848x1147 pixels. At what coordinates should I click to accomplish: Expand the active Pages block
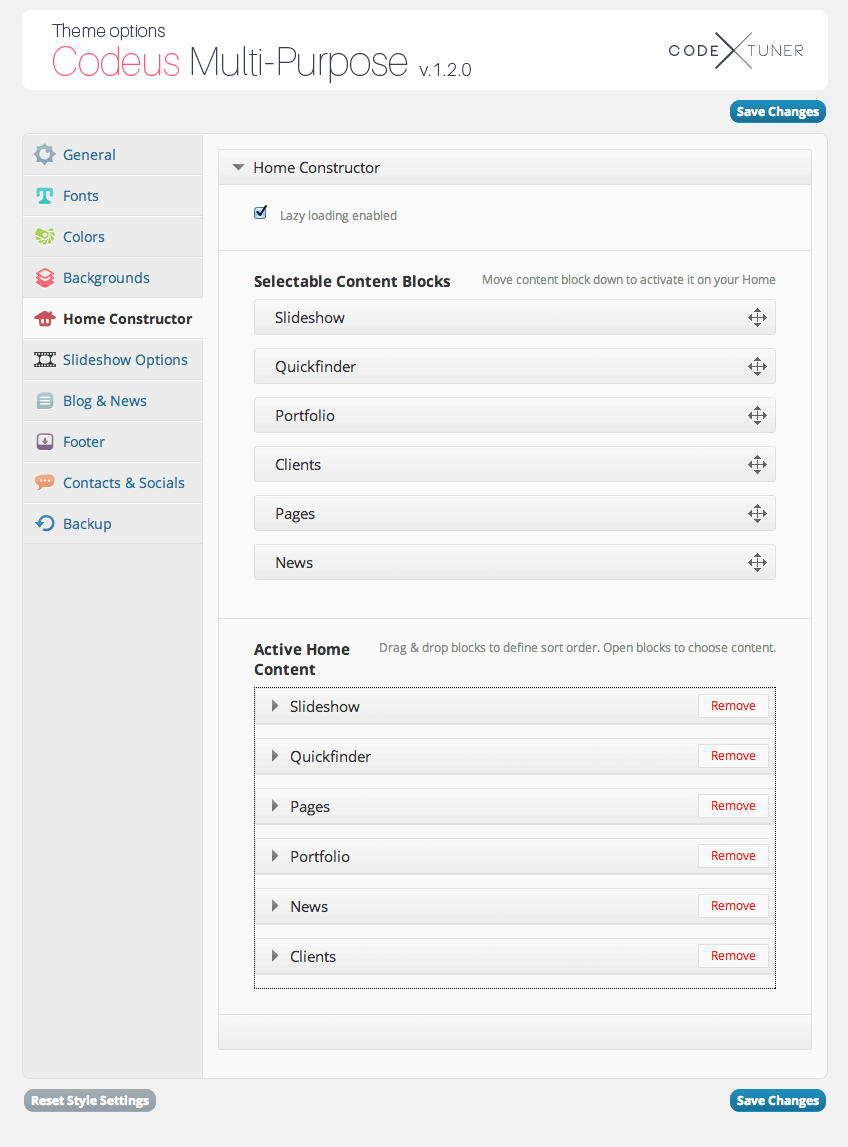274,805
